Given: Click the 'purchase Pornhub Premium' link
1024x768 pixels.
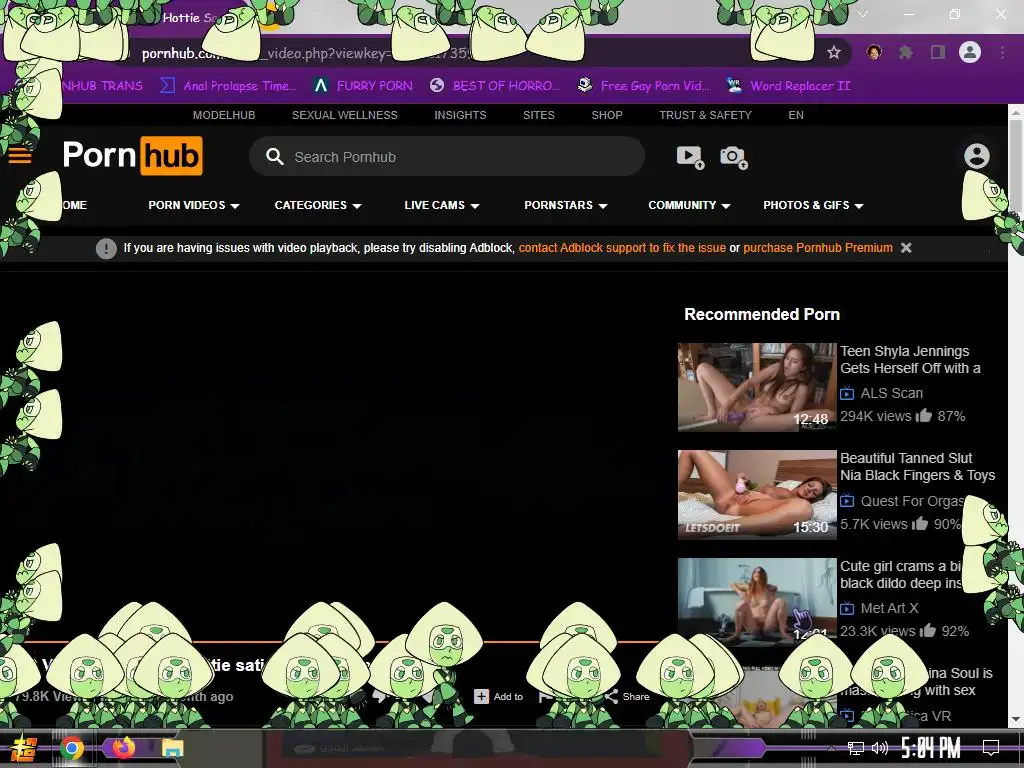Looking at the screenshot, I should point(818,248).
